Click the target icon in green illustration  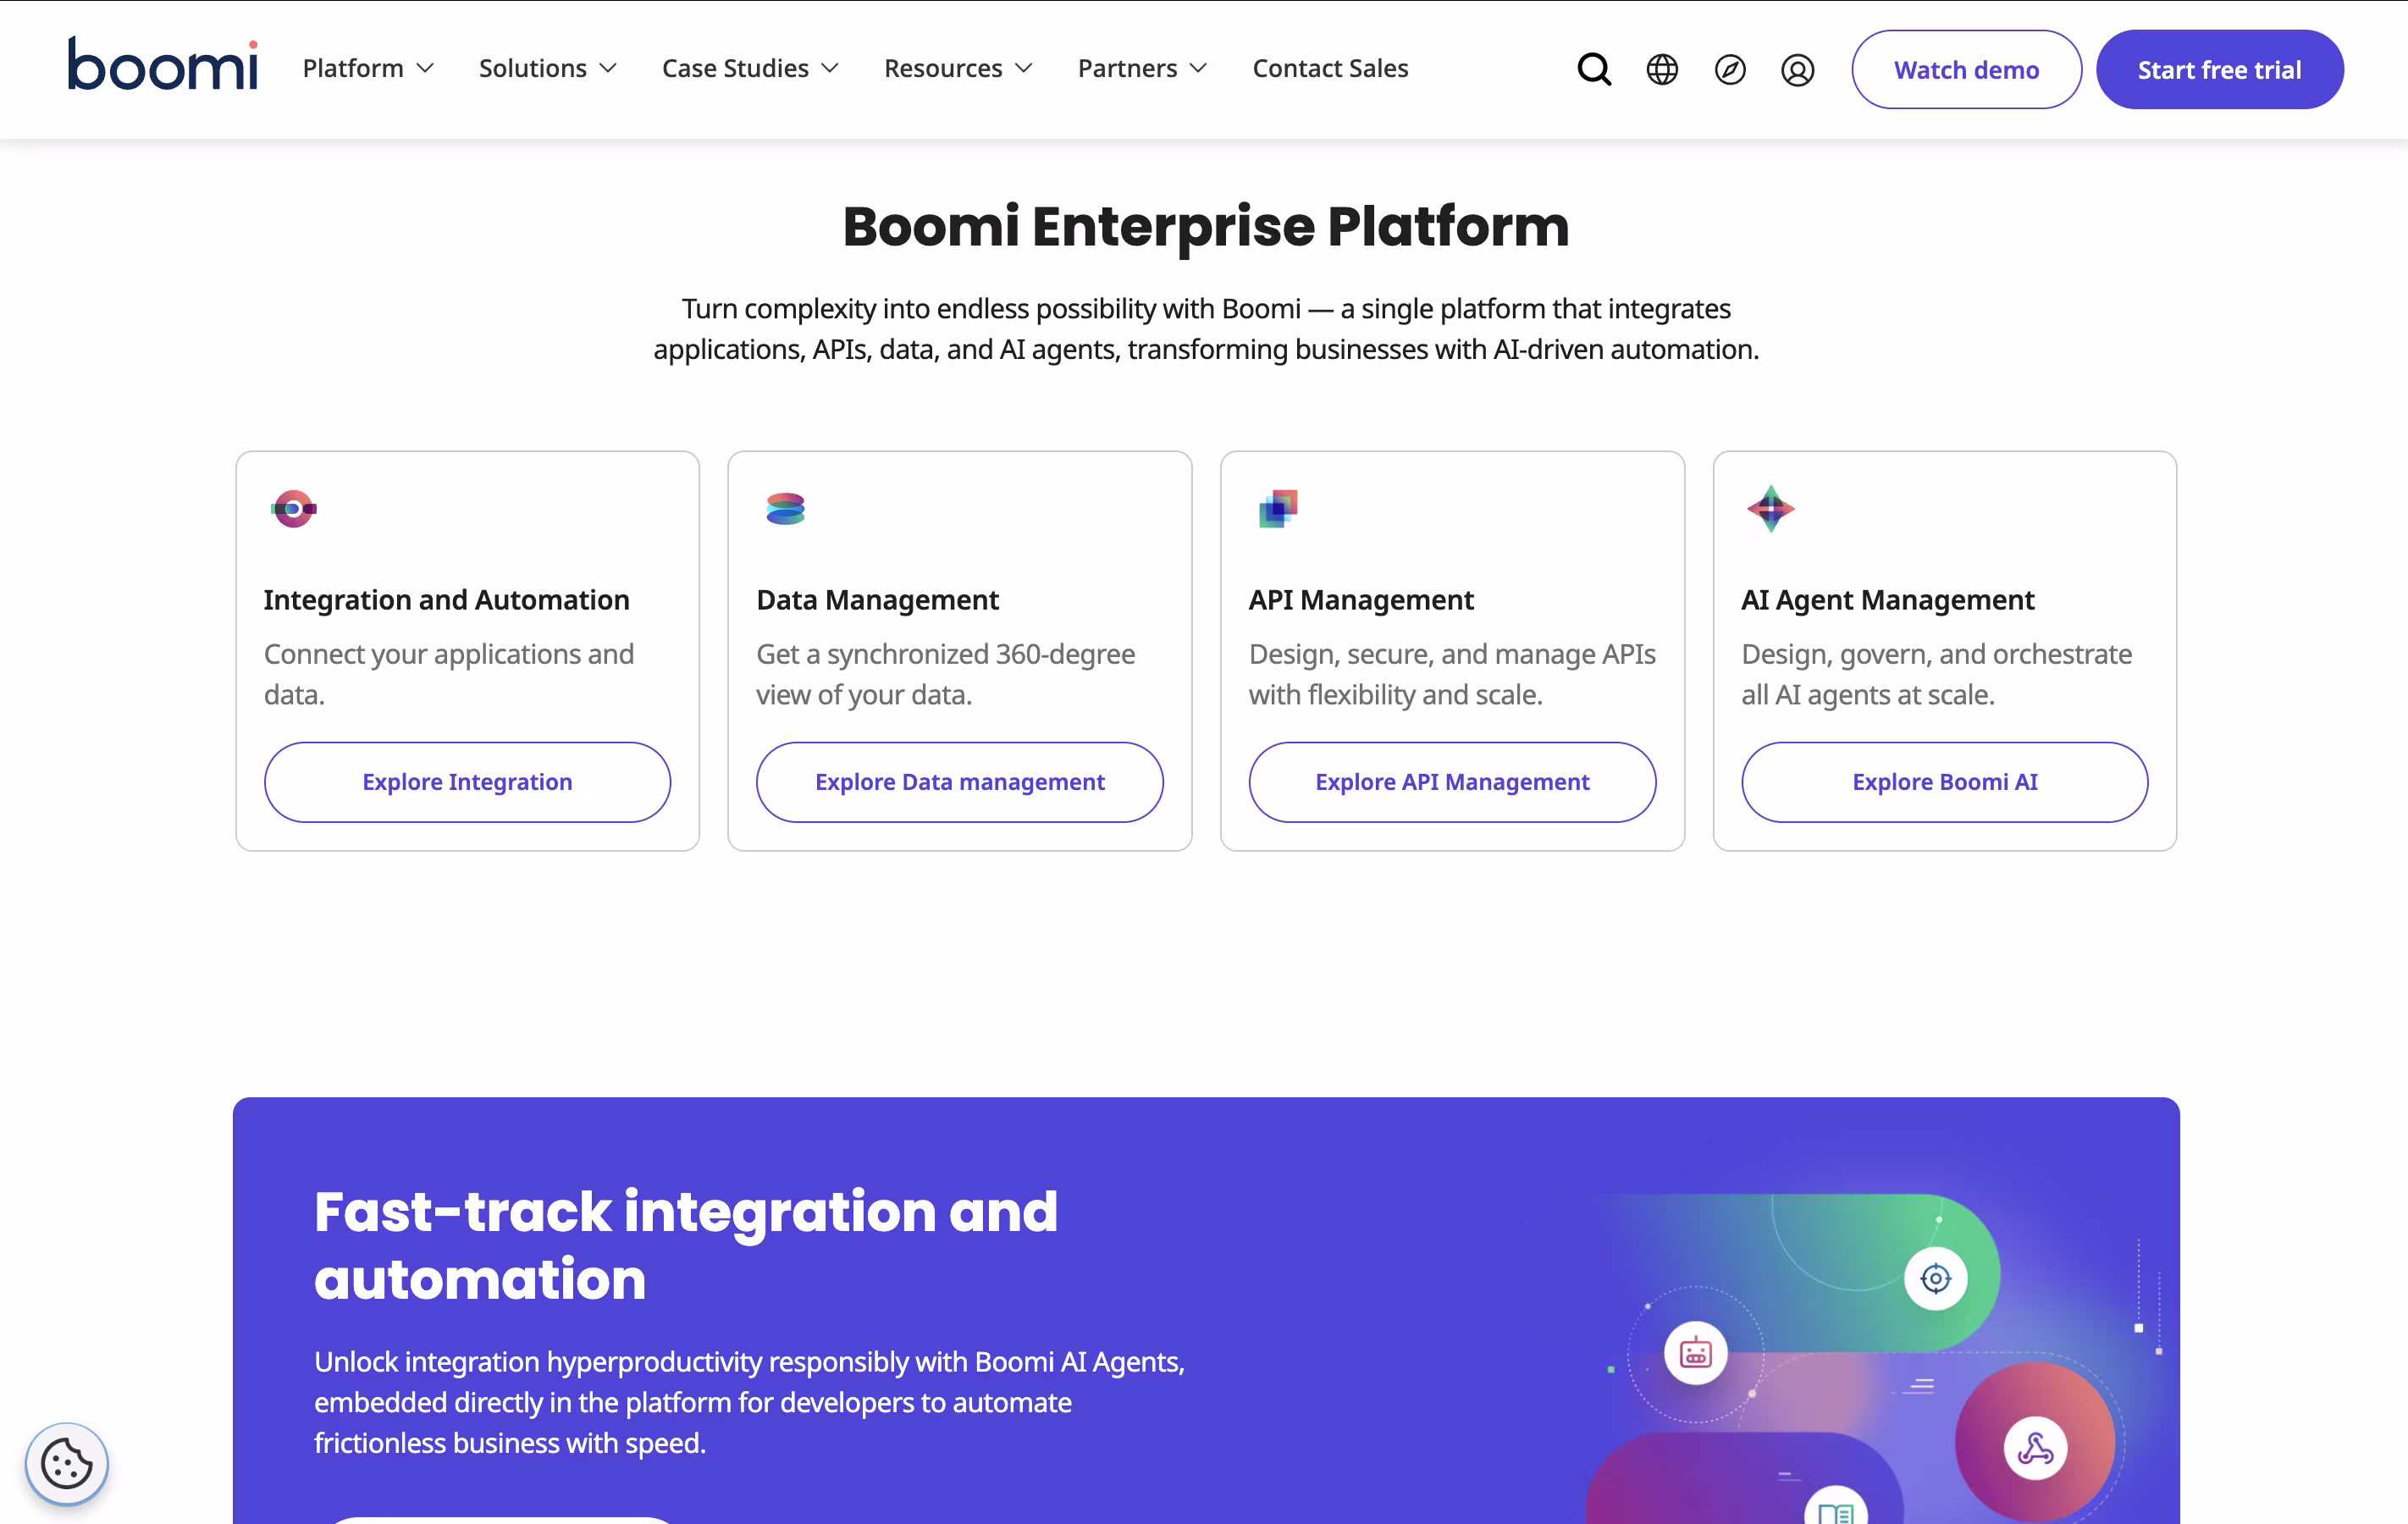coord(1935,1278)
